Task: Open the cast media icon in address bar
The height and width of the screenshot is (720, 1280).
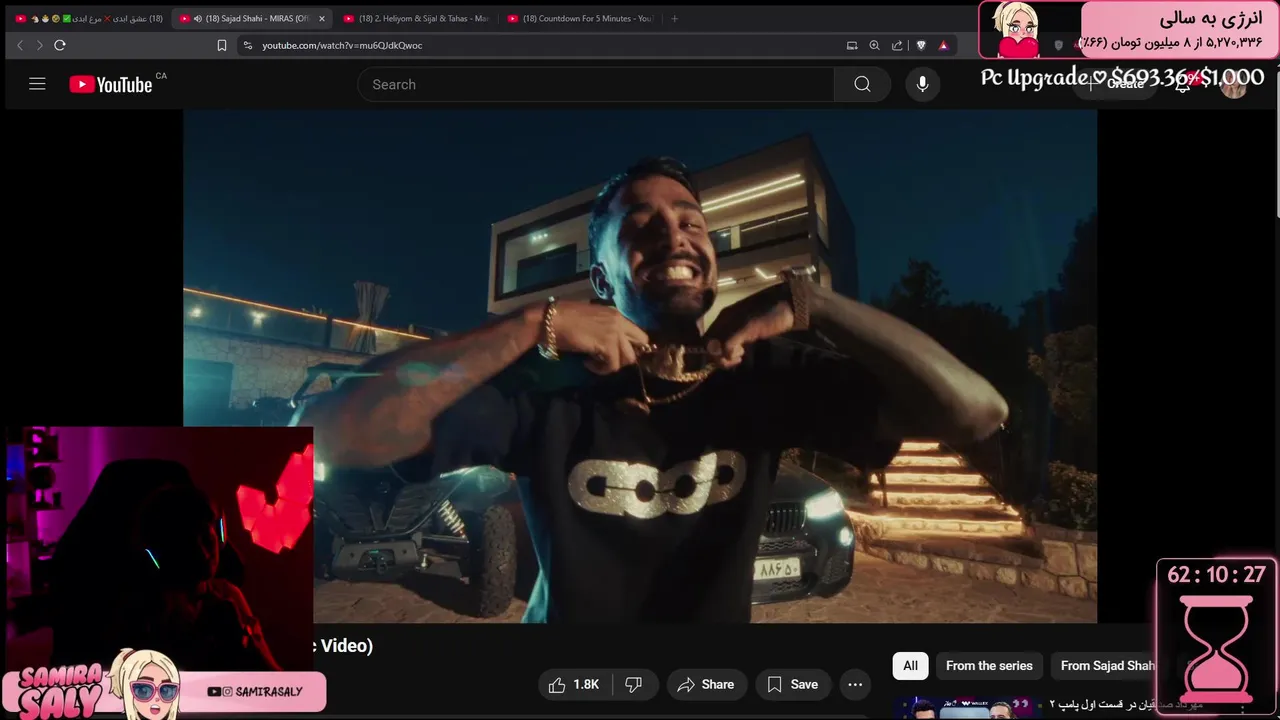Action: (x=852, y=45)
